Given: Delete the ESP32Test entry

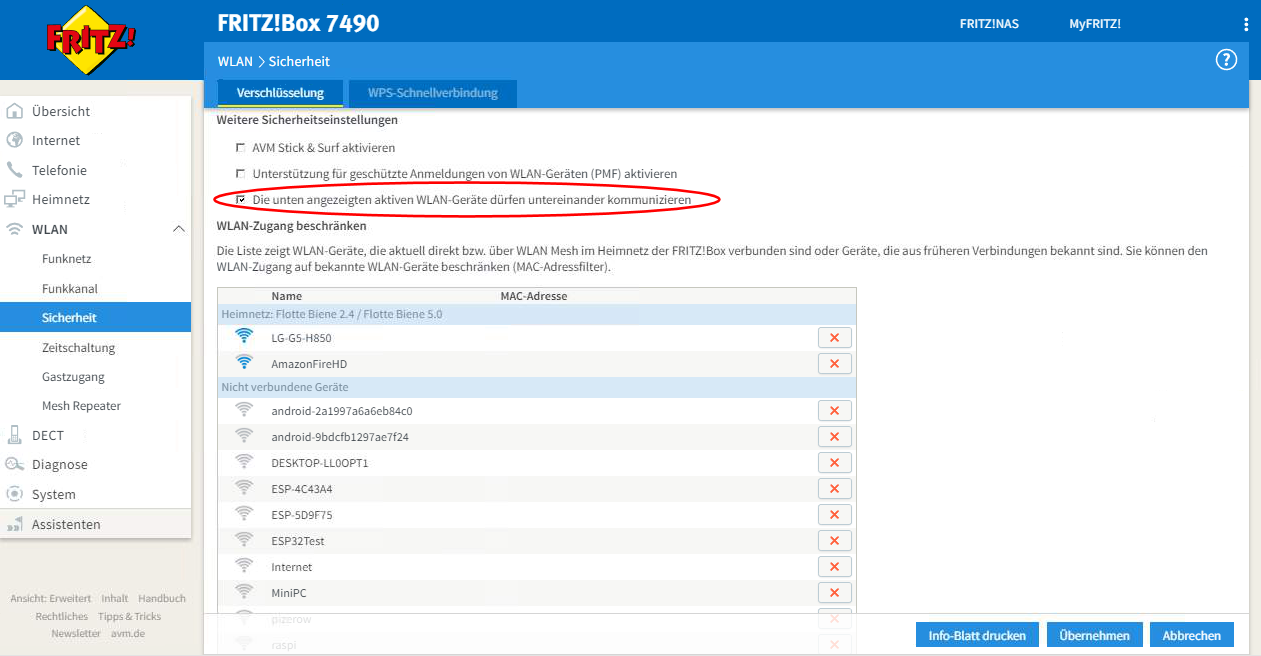Looking at the screenshot, I should (834, 541).
